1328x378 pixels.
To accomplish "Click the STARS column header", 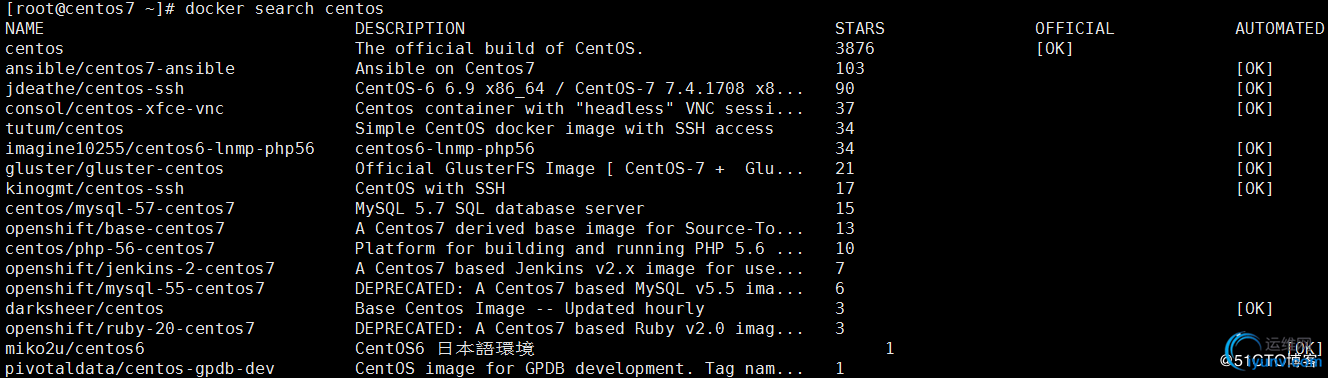I will click(x=860, y=28).
